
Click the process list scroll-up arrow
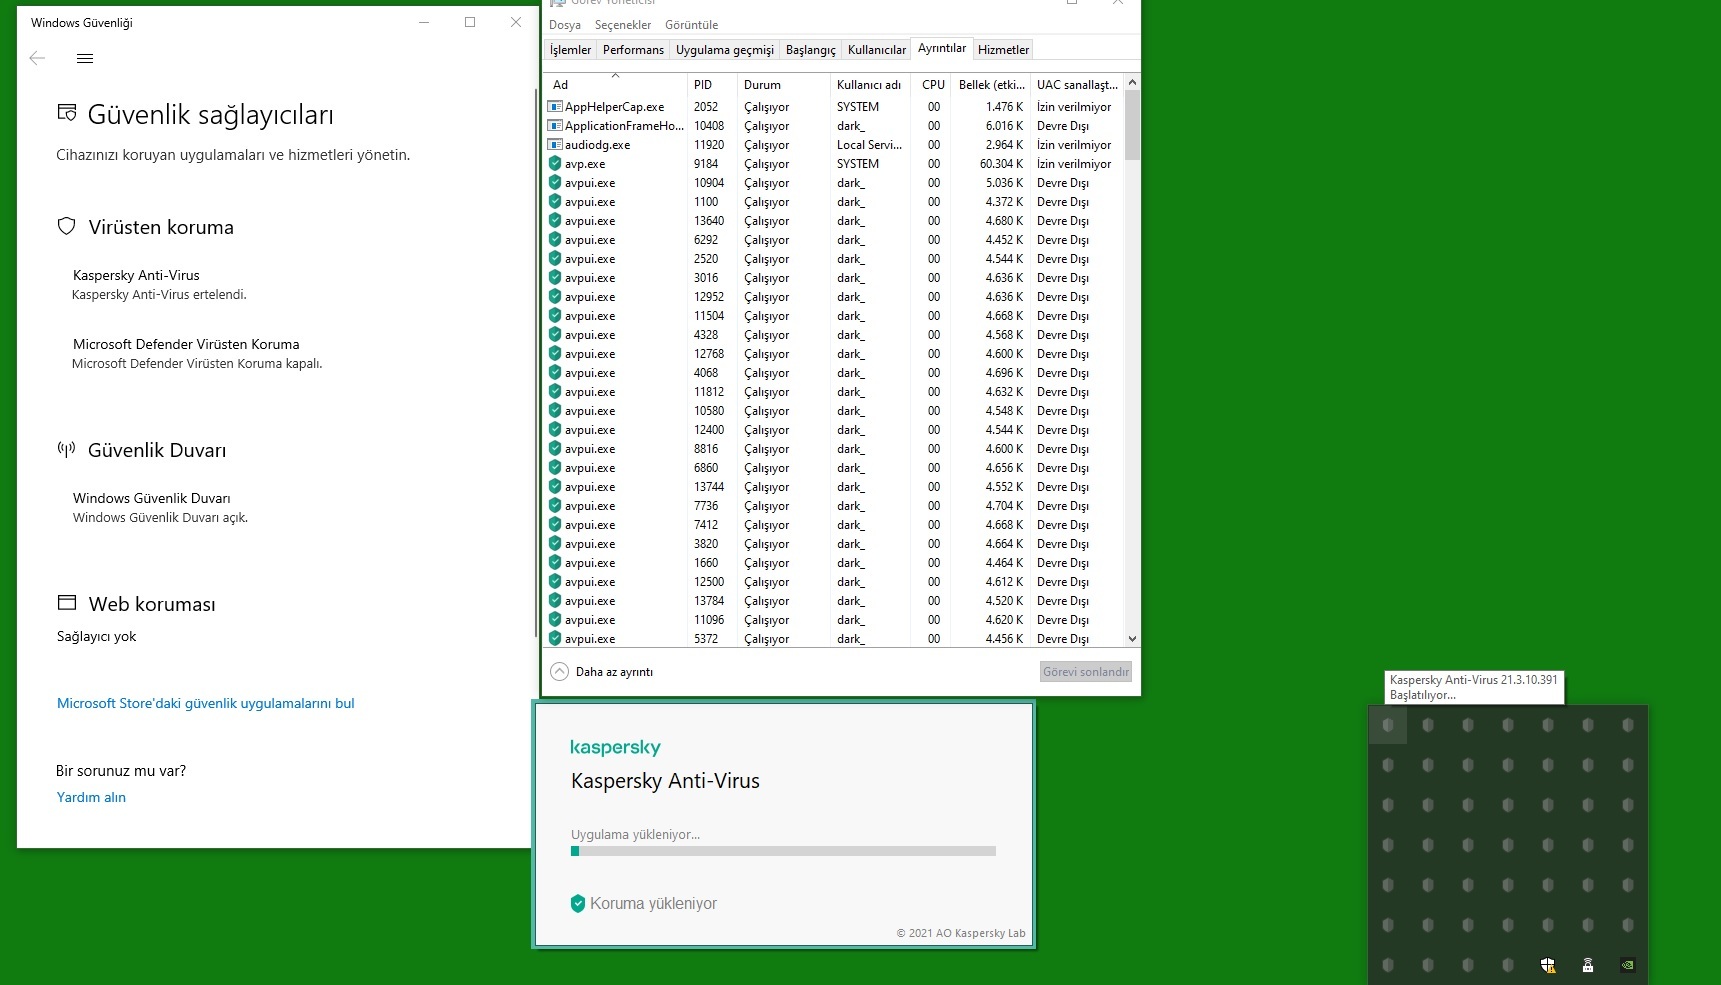coord(1132,82)
